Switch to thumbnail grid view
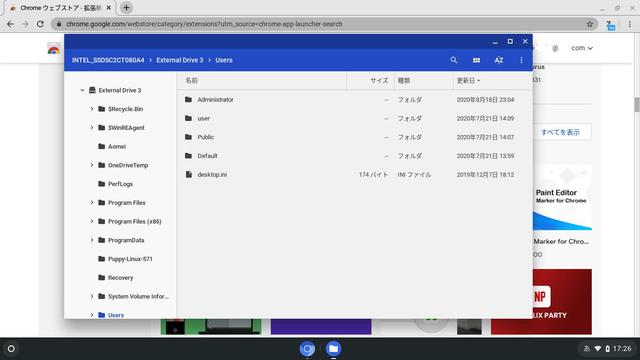The image size is (640, 360). (x=476, y=60)
